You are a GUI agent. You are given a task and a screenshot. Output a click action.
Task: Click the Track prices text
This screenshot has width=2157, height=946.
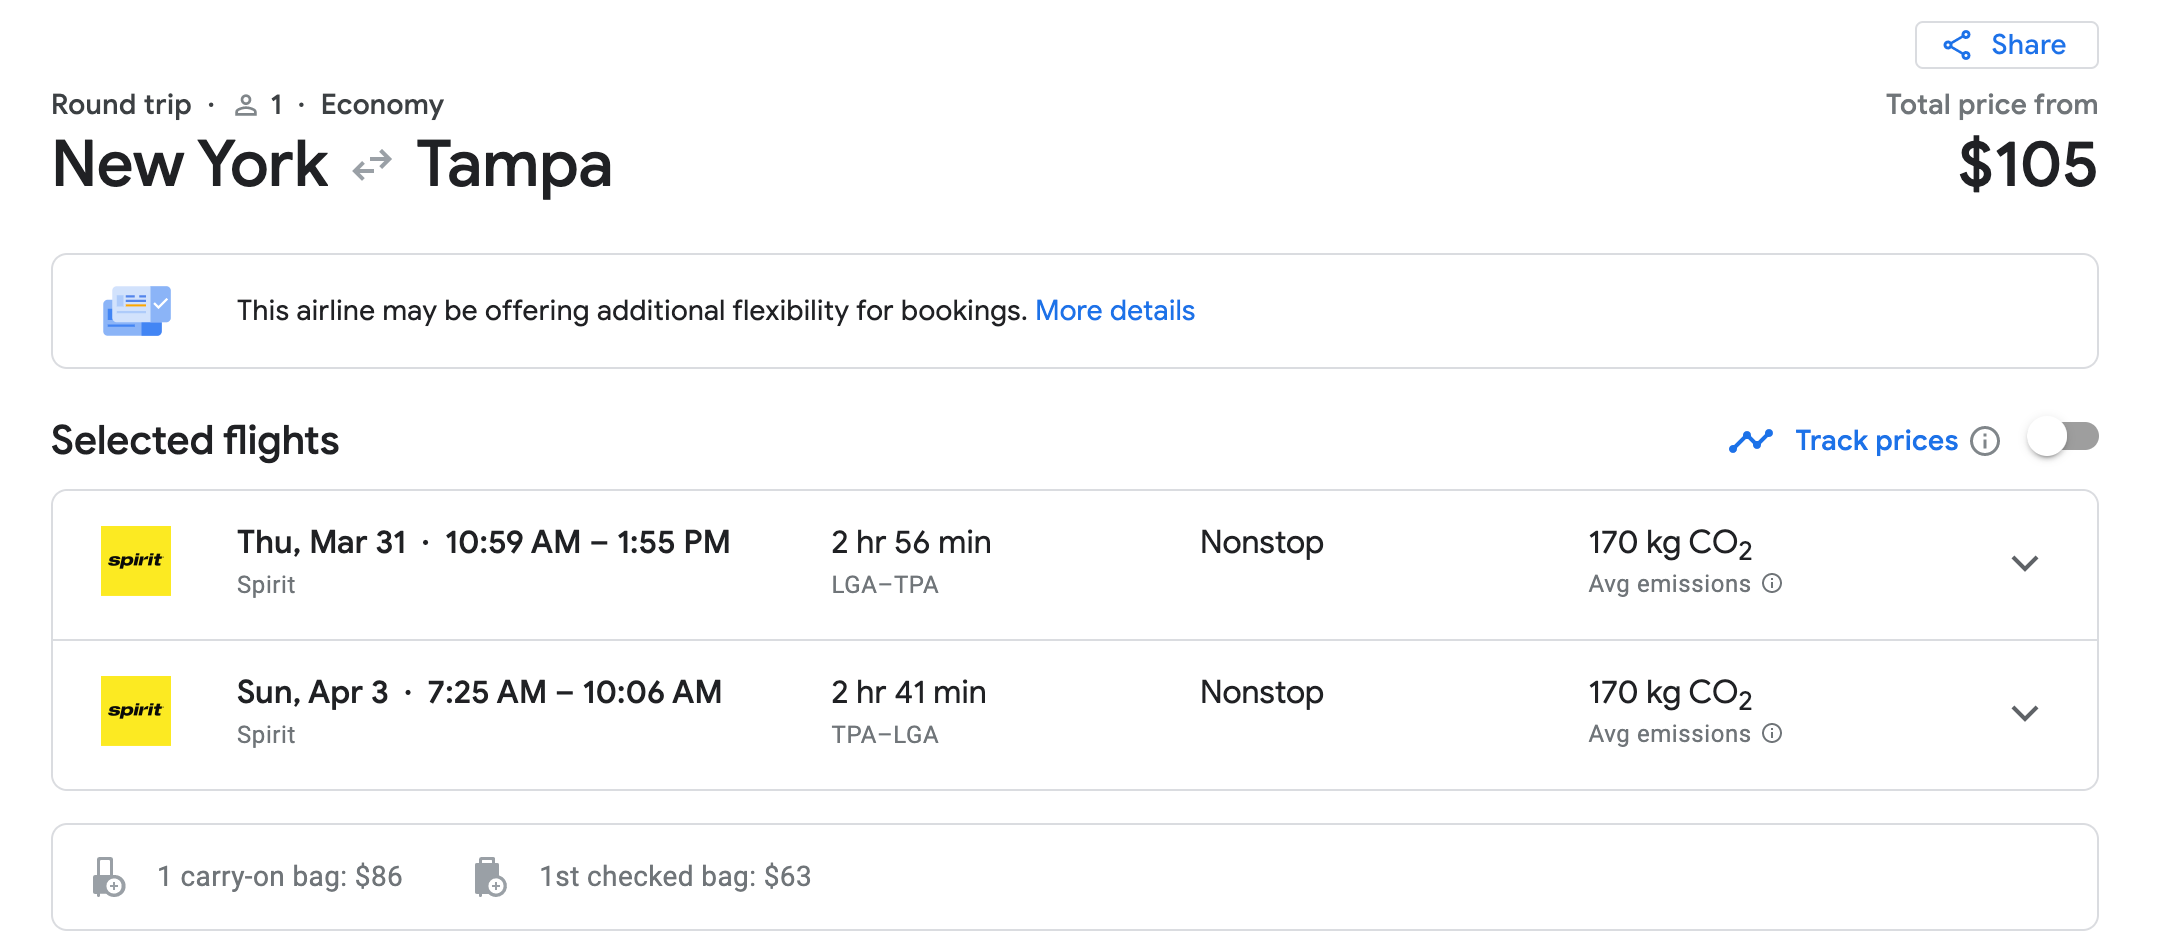click(1876, 441)
